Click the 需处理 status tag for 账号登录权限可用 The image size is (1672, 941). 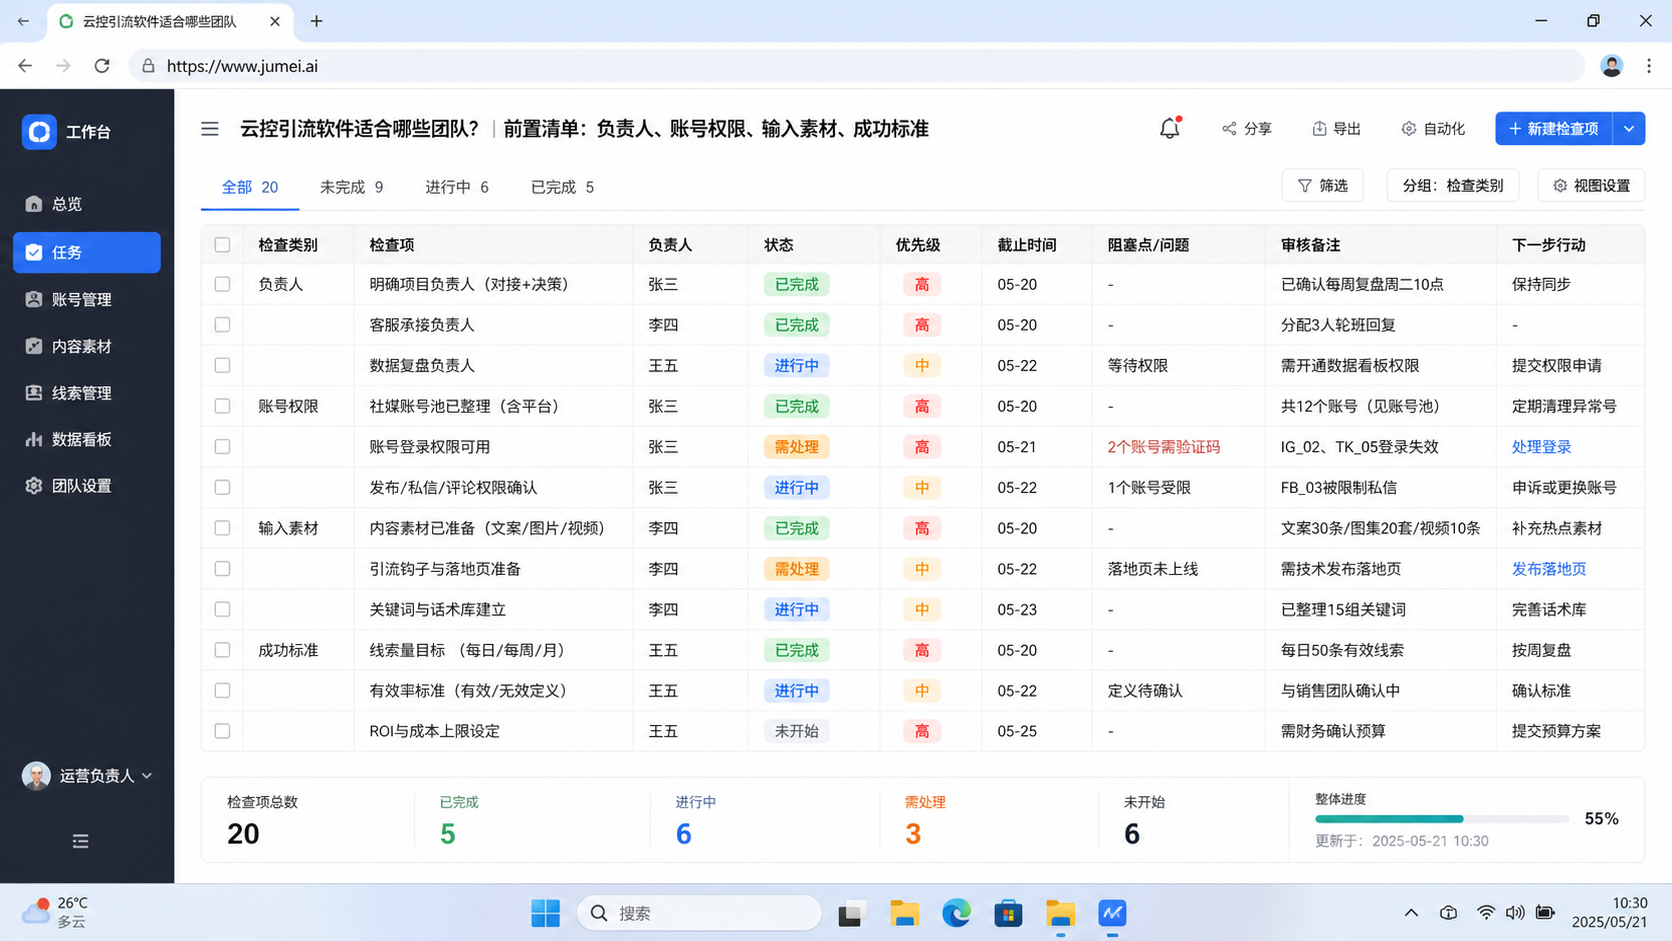(x=796, y=447)
